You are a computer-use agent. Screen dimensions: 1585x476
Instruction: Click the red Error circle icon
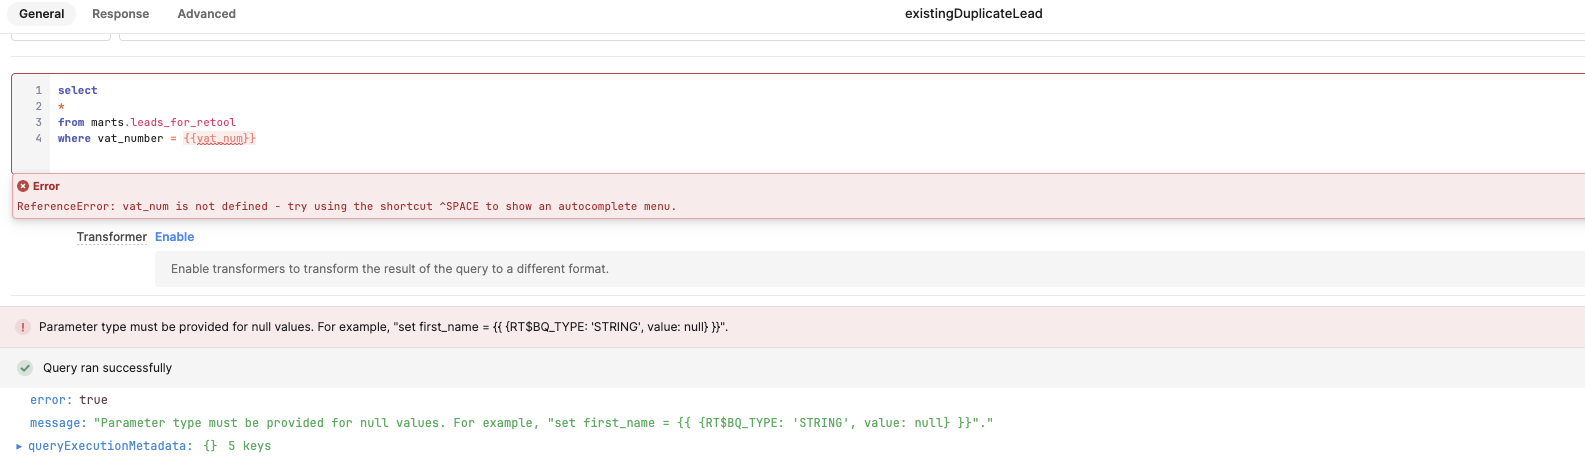click(x=23, y=186)
